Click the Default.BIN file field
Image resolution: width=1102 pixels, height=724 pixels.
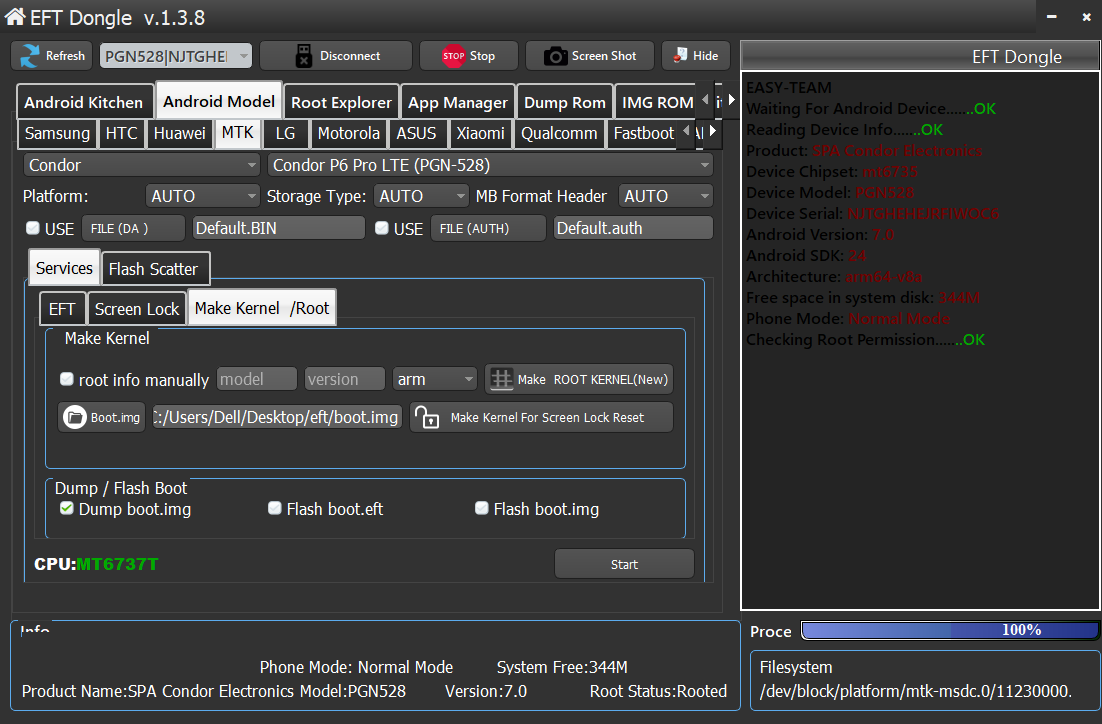click(278, 228)
